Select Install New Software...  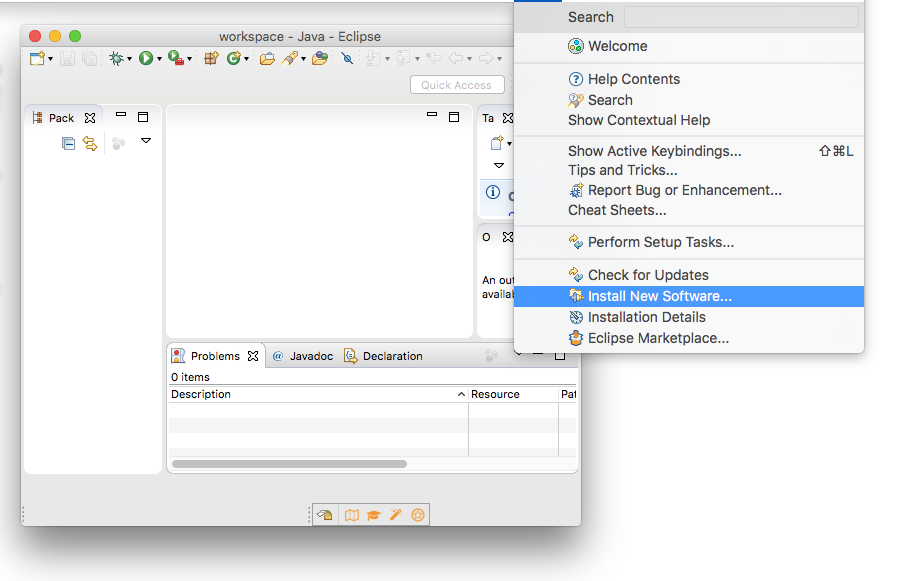coord(689,296)
